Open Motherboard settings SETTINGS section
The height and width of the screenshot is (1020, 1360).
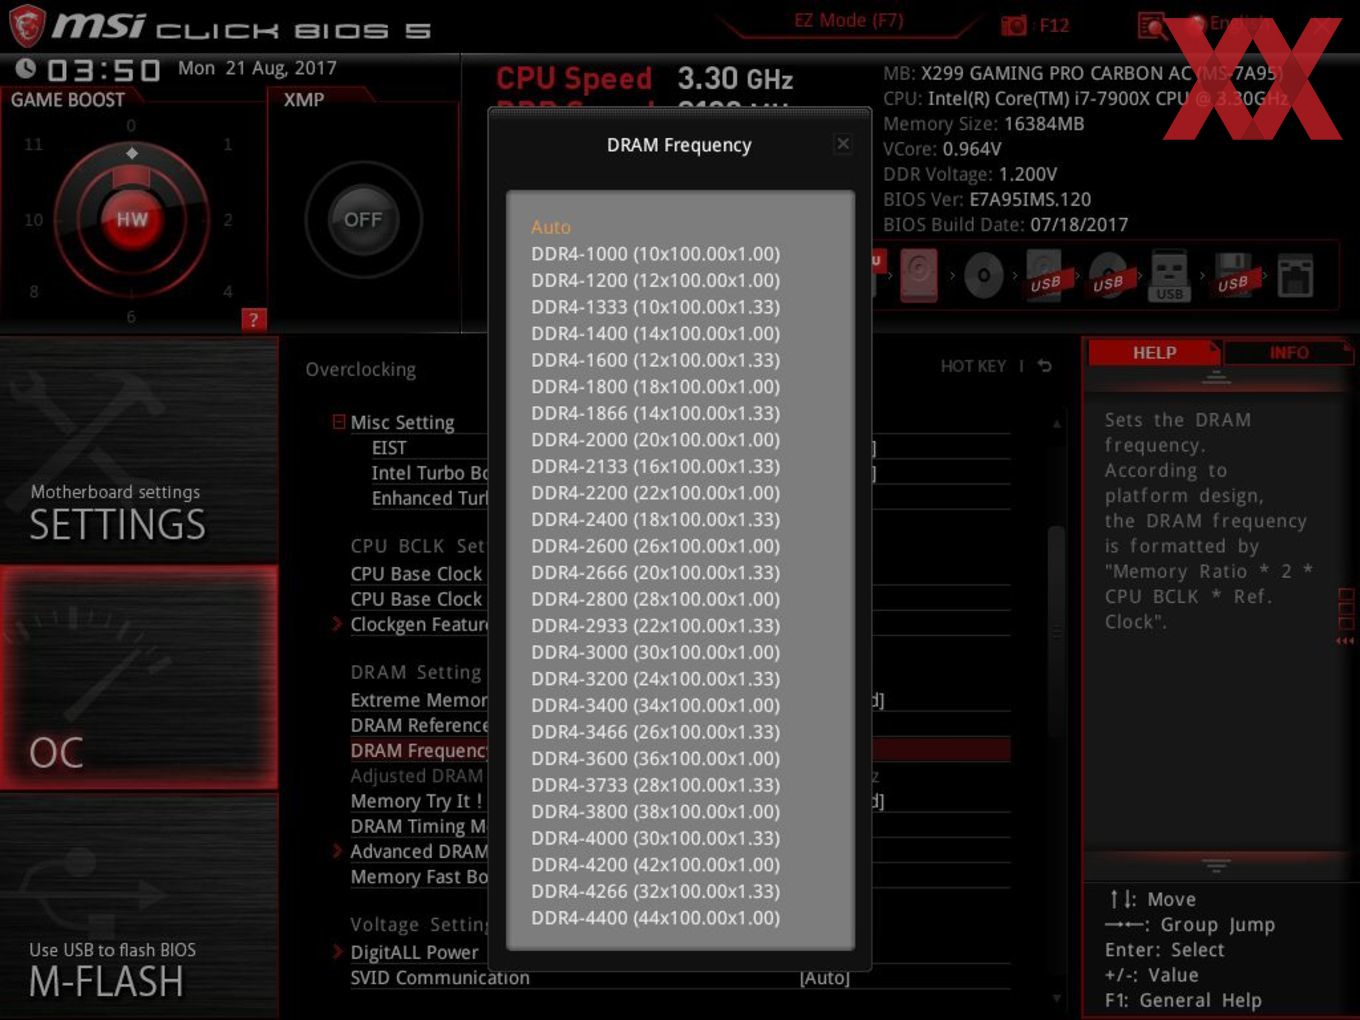point(139,450)
